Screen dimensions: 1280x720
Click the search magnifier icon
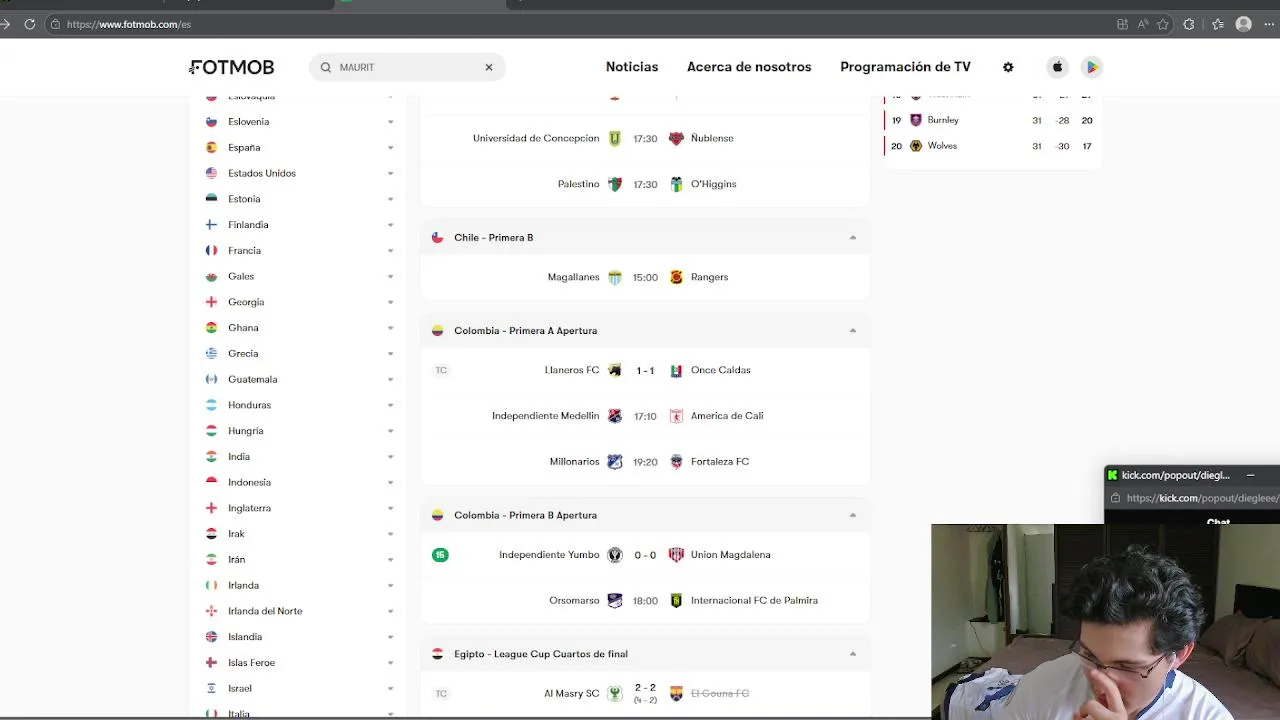tap(326, 67)
